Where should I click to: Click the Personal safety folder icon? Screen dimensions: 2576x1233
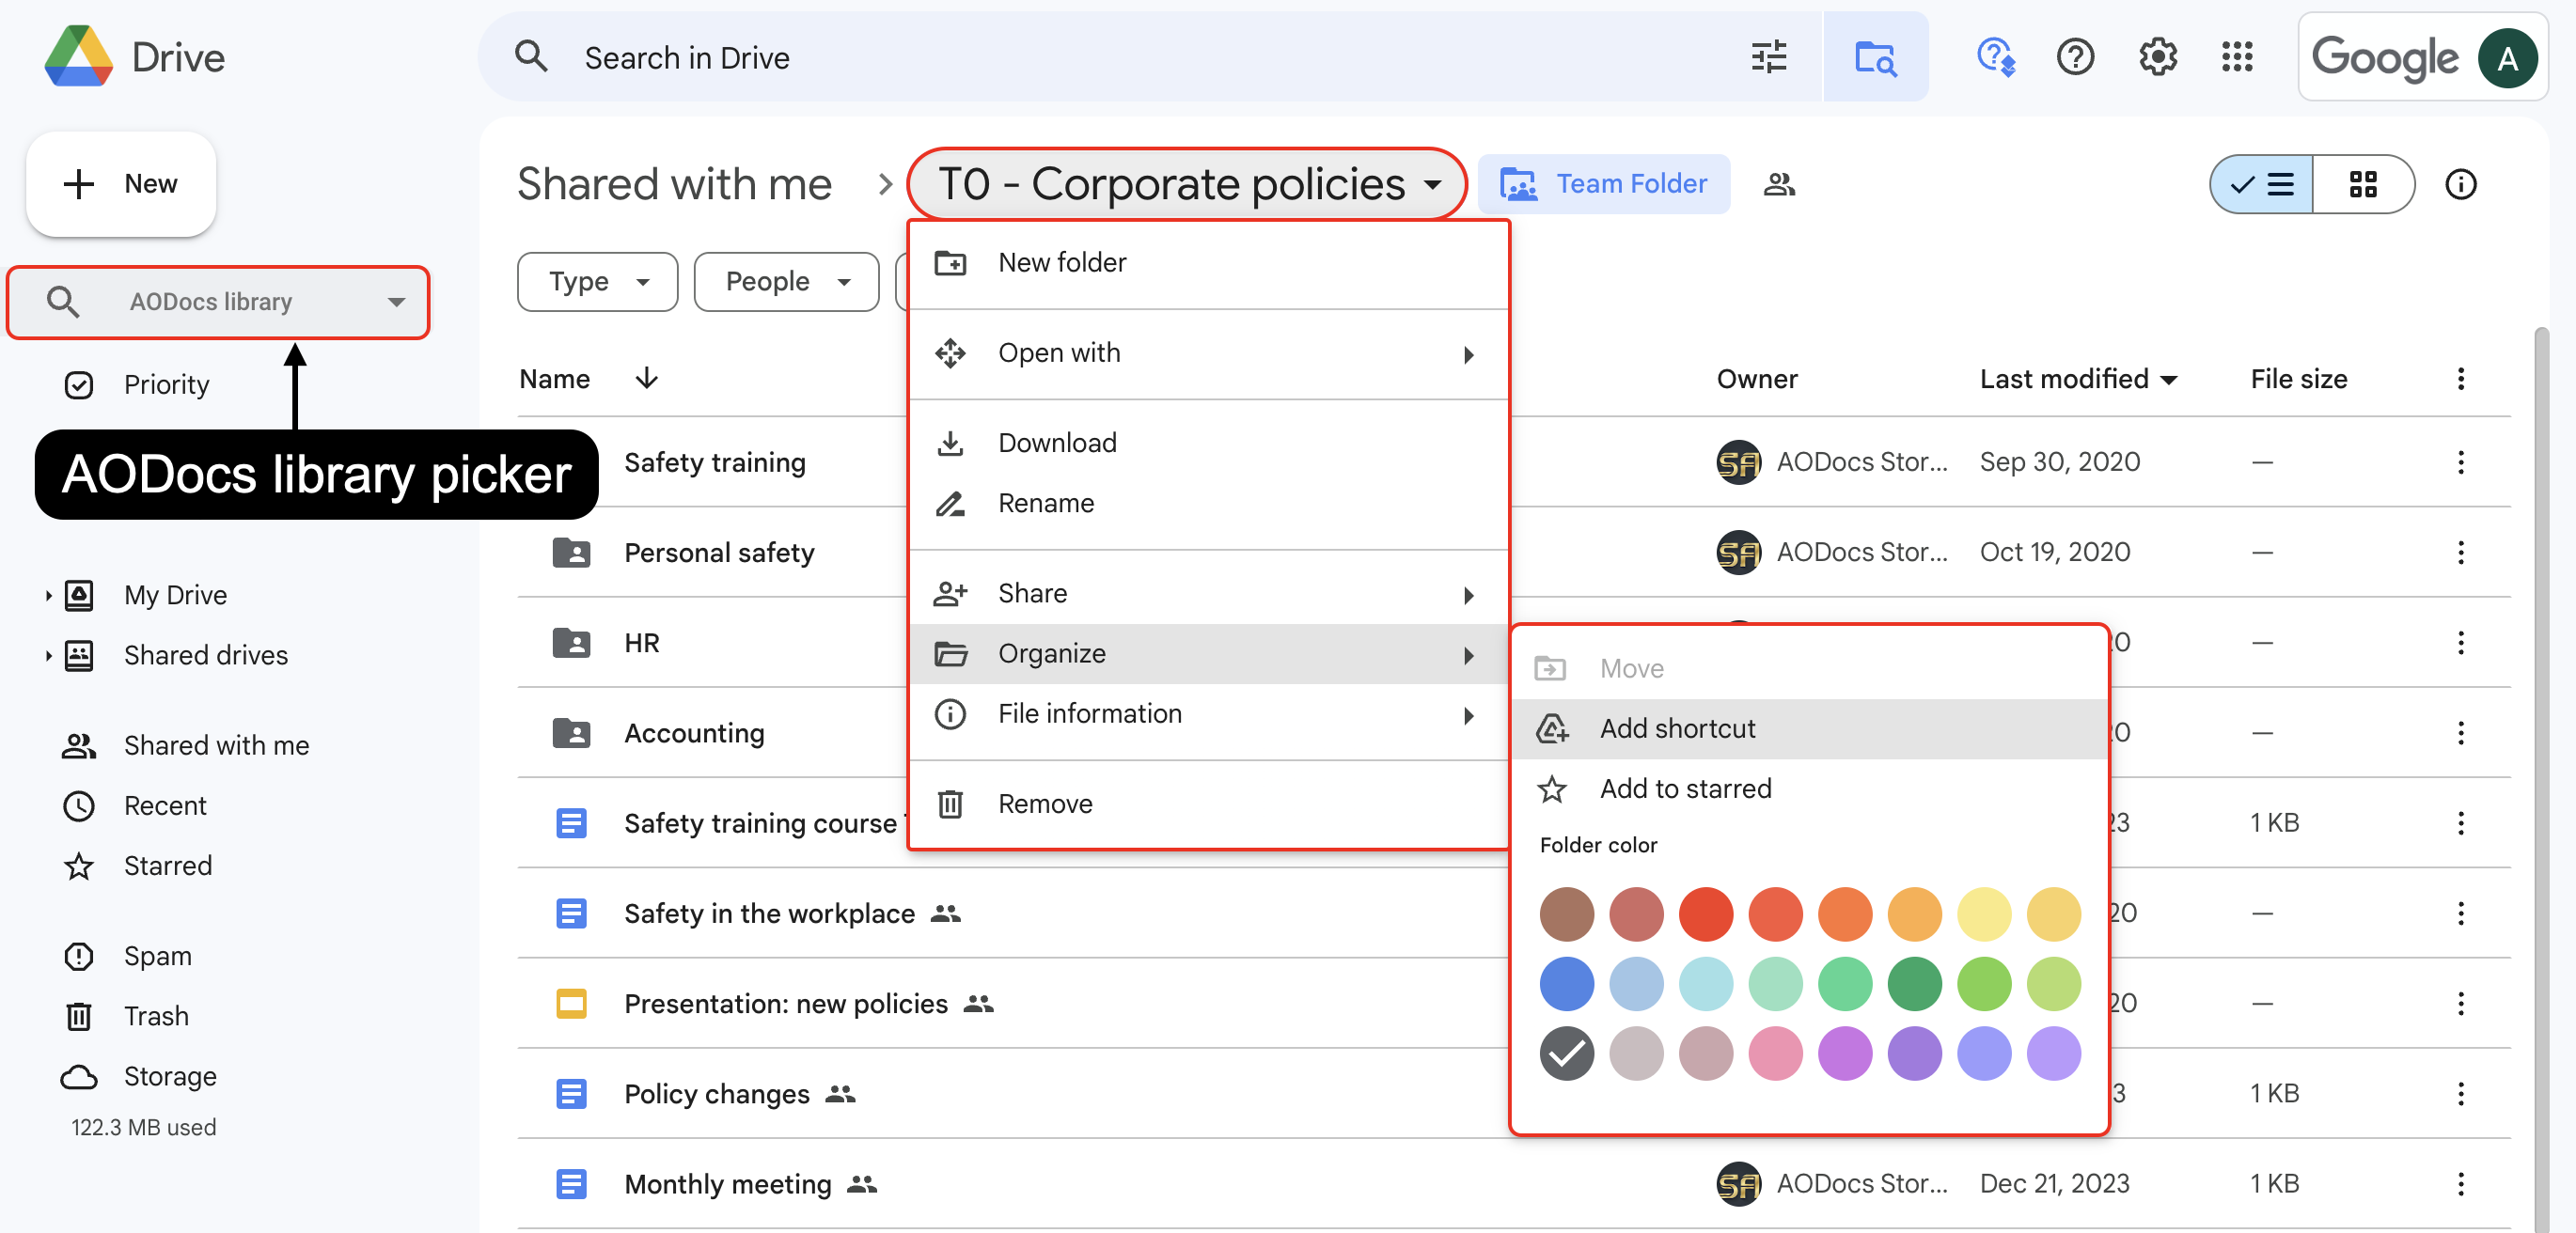tap(571, 552)
